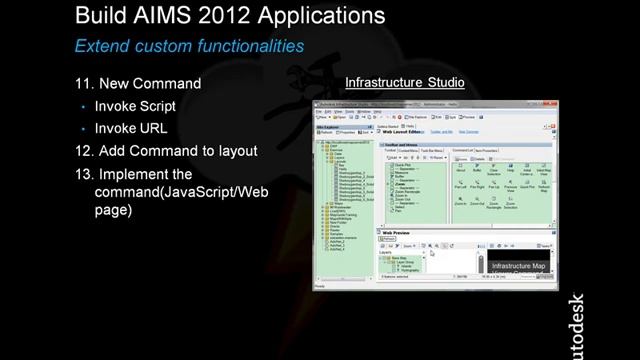640x360 pixels.
Task: Select Measure in the toolbar items list
Action: click(402, 173)
